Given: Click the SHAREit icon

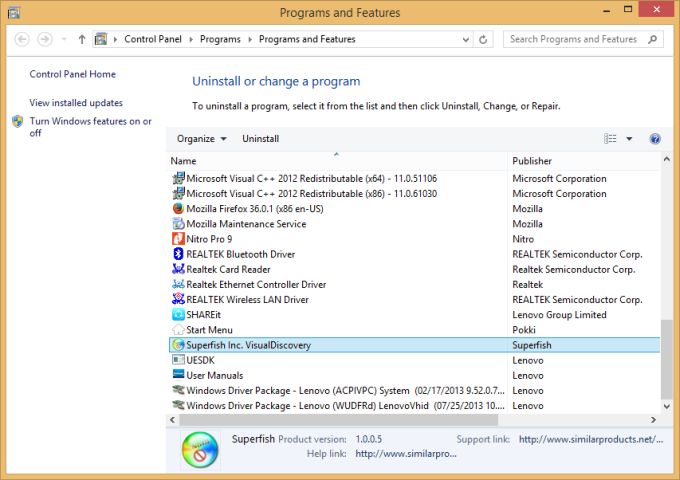Looking at the screenshot, I should point(178,315).
